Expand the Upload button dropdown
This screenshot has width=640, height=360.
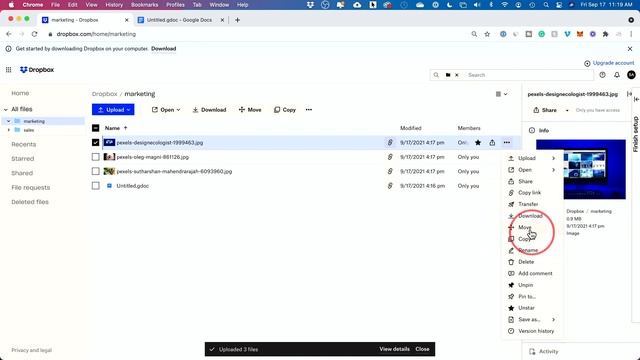coord(129,110)
